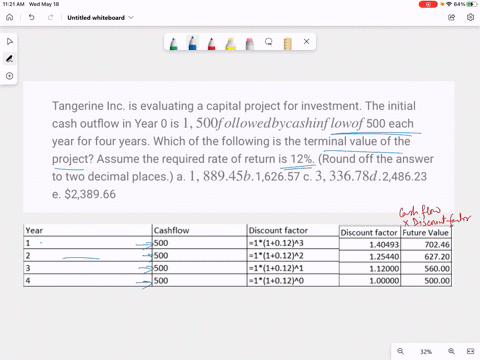
Task: Open the settings gear in the header
Action: (x=470, y=17)
